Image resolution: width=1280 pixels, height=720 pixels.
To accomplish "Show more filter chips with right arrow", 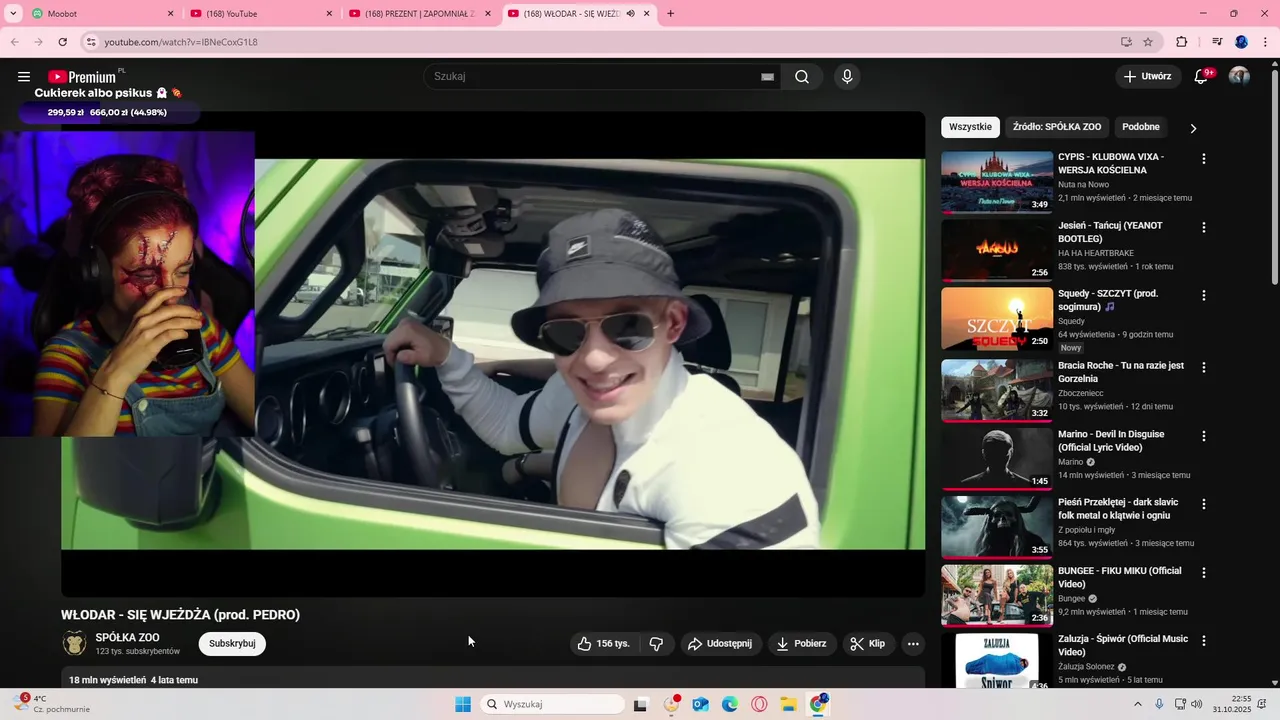I will [1193, 128].
